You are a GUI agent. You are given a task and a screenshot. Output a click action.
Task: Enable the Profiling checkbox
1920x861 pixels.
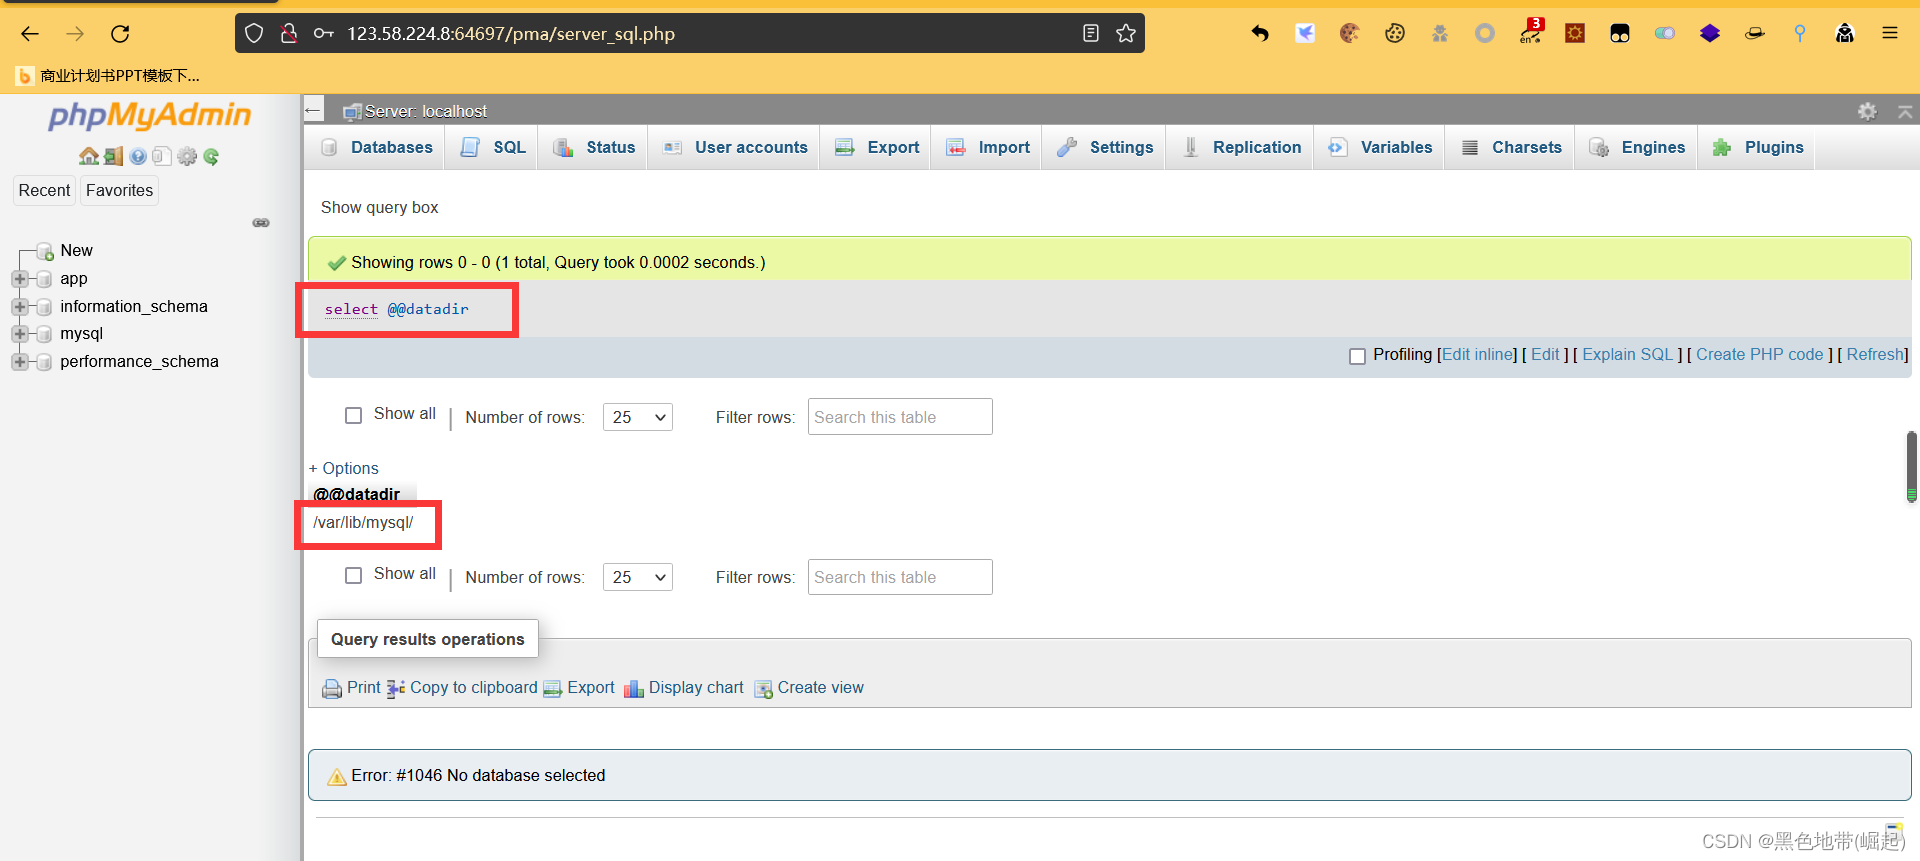pos(1357,356)
